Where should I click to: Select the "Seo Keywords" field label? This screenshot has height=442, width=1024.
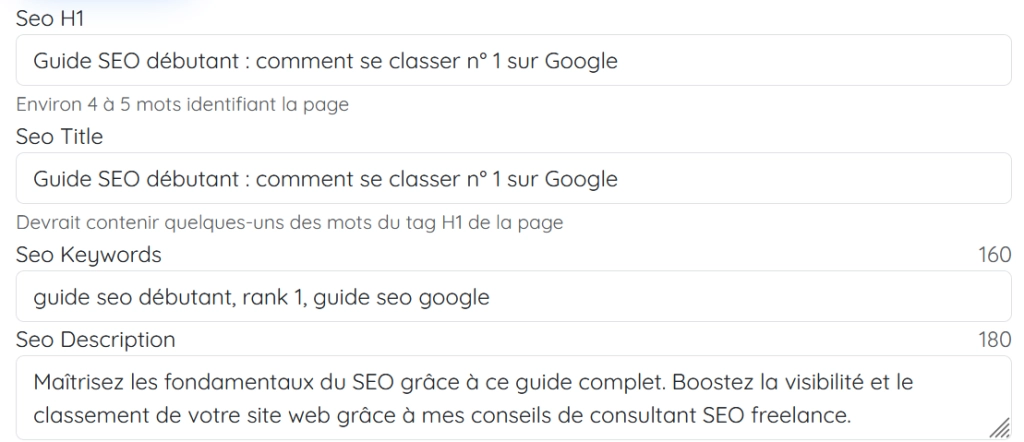[88, 255]
